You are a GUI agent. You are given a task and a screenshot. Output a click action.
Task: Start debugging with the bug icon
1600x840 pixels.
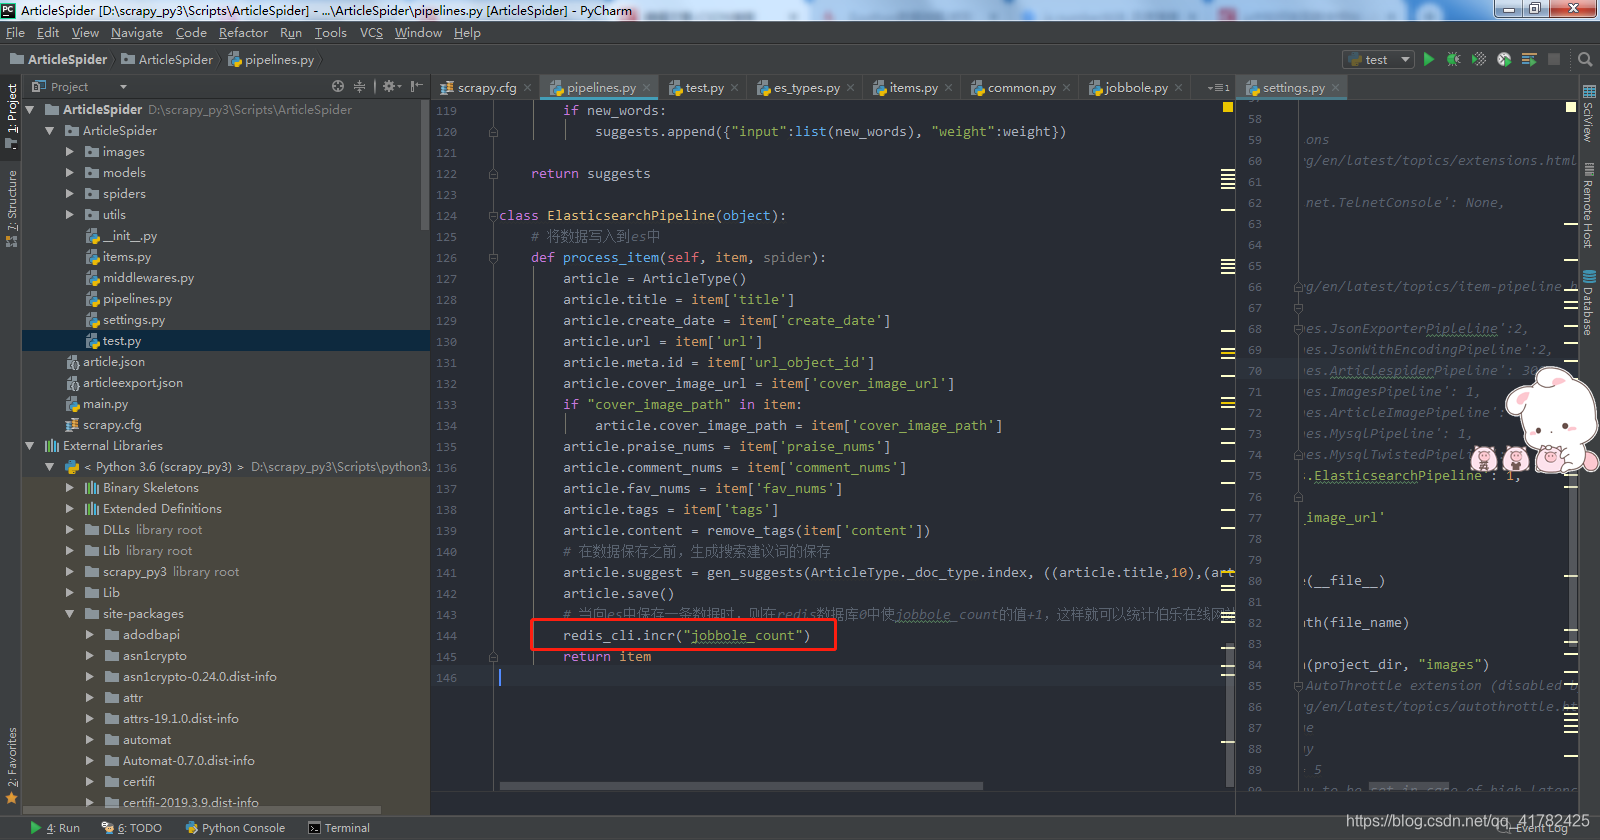[1453, 59]
